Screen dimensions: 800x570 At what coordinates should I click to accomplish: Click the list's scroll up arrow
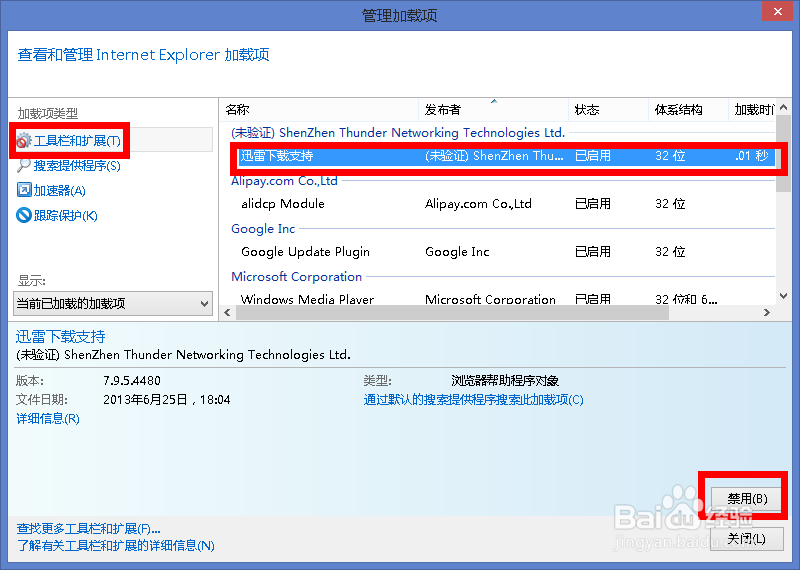point(784,108)
